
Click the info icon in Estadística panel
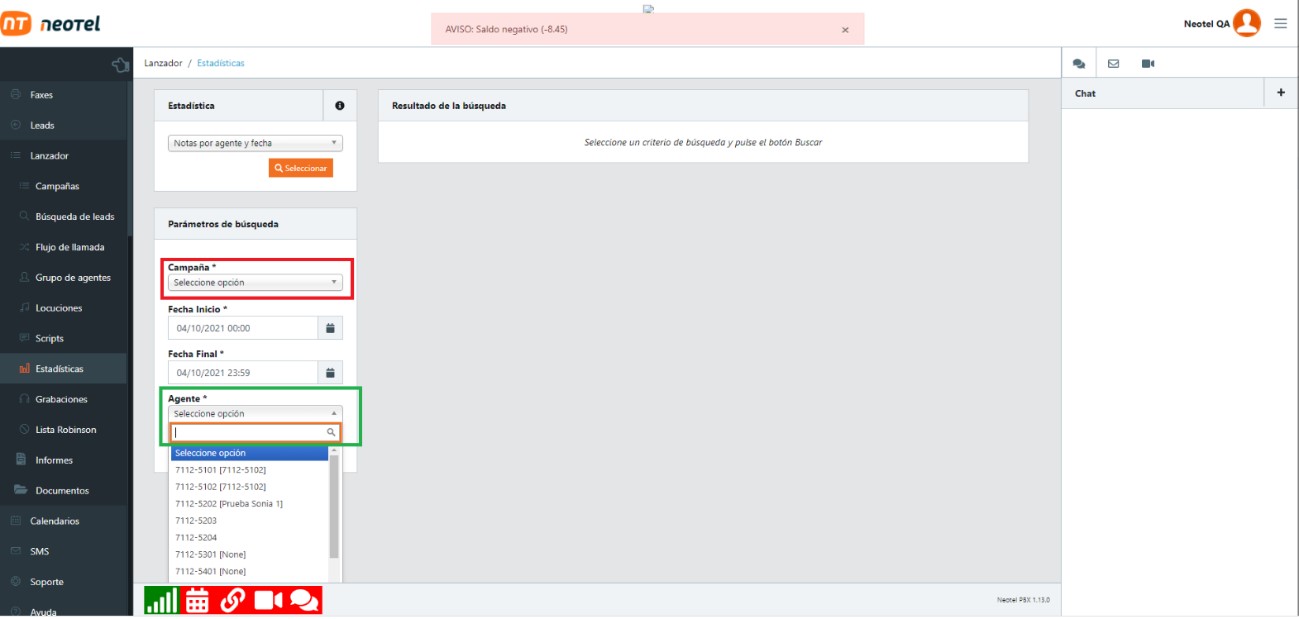pos(340,106)
